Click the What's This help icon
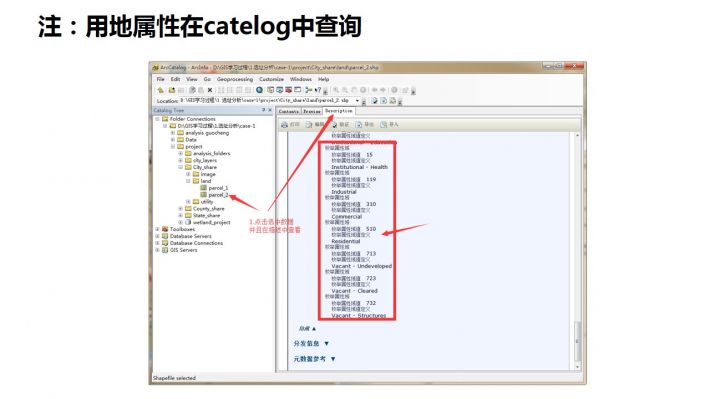 pyautogui.click(x=318, y=90)
